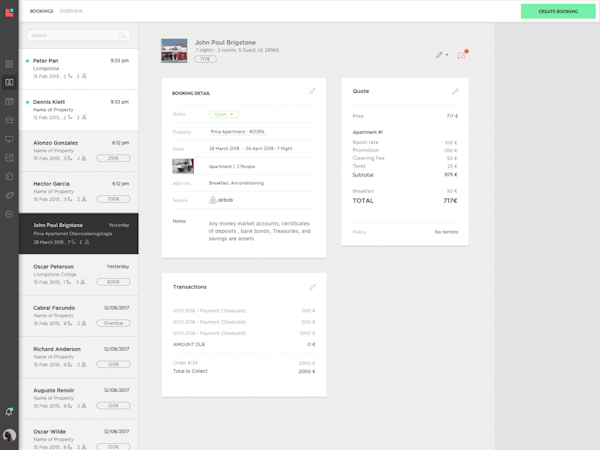The image size is (600, 450).
Task: Click the Search bookings field
Action: coord(78,35)
